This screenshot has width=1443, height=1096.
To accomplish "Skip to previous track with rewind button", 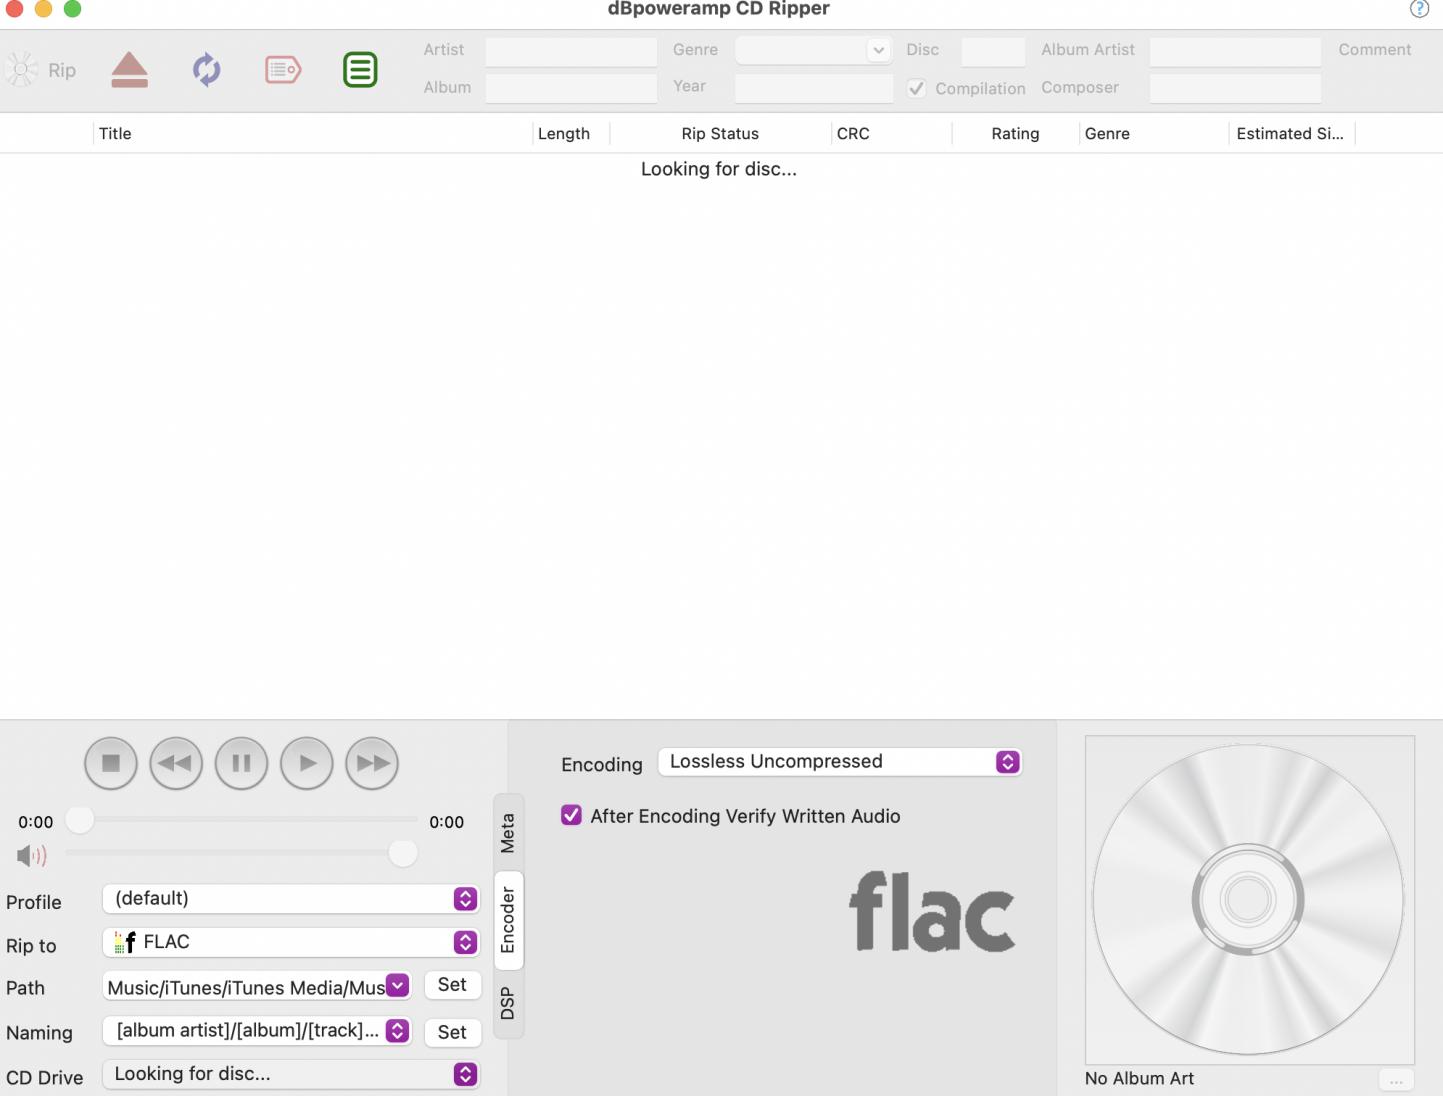I will 176,763.
